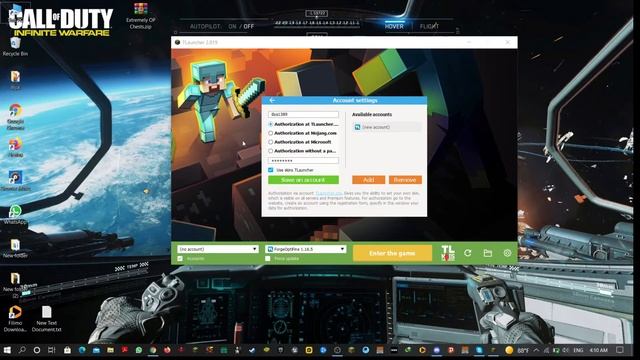Launch Microsoft Edge from taskbar

coord(82,350)
